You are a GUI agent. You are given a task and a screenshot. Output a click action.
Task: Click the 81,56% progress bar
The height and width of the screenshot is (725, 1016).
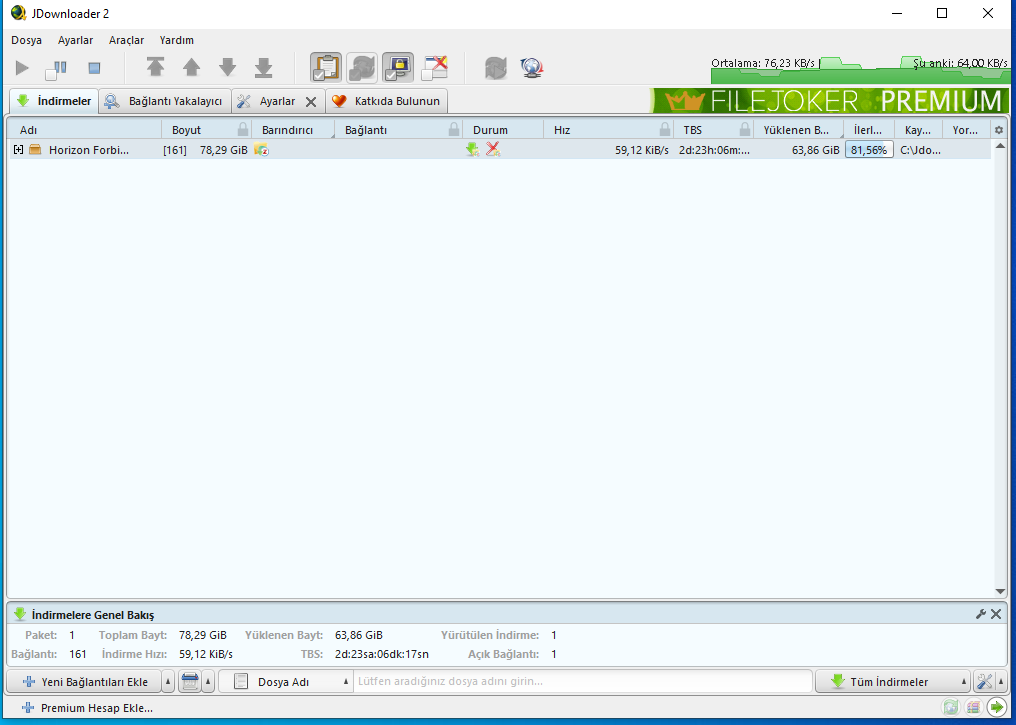pyautogui.click(x=869, y=150)
